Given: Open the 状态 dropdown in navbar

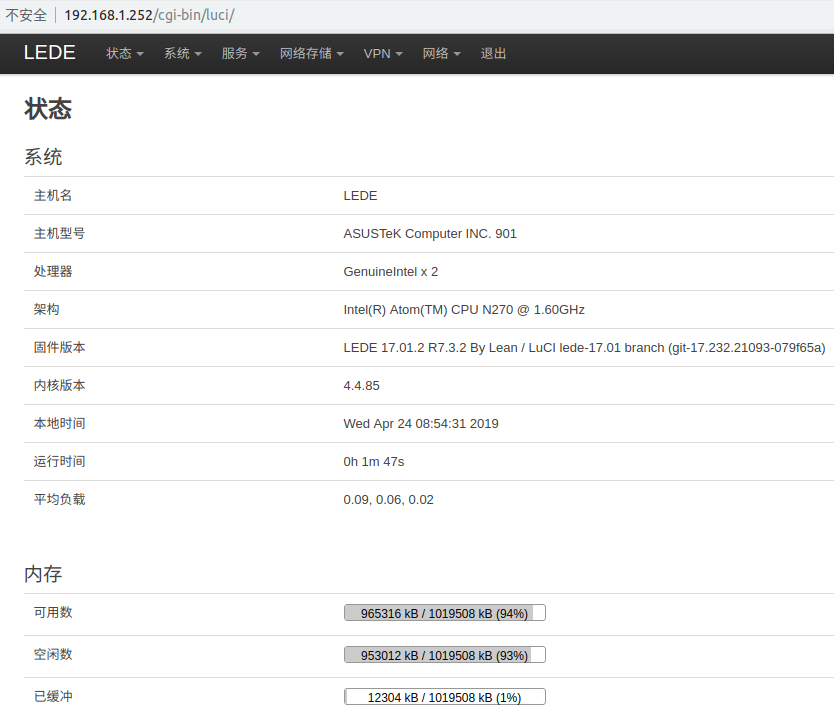Looking at the screenshot, I should pyautogui.click(x=125, y=53).
